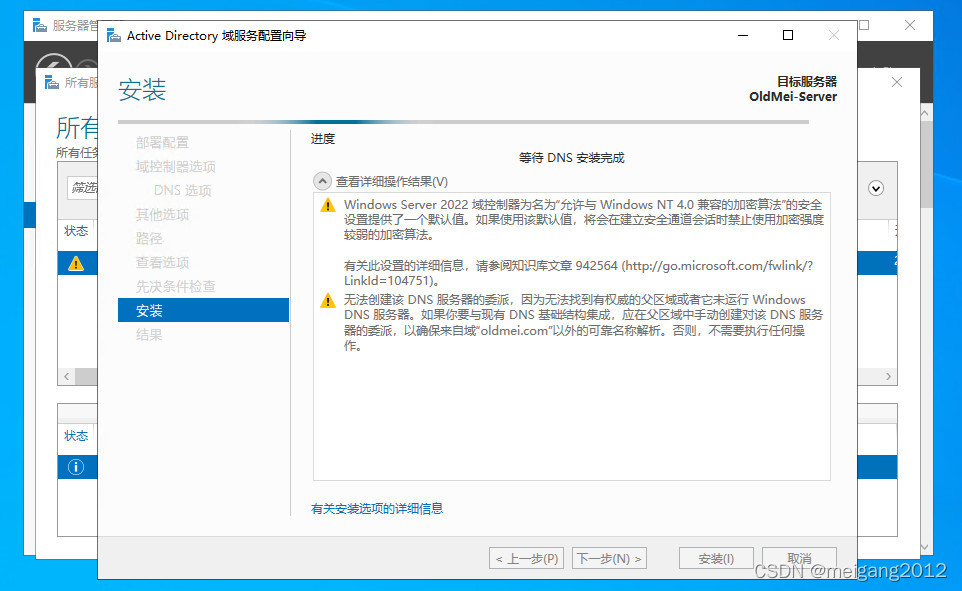Click the Windows NT 4.0 encryption warning icon
962x591 pixels.
click(328, 206)
